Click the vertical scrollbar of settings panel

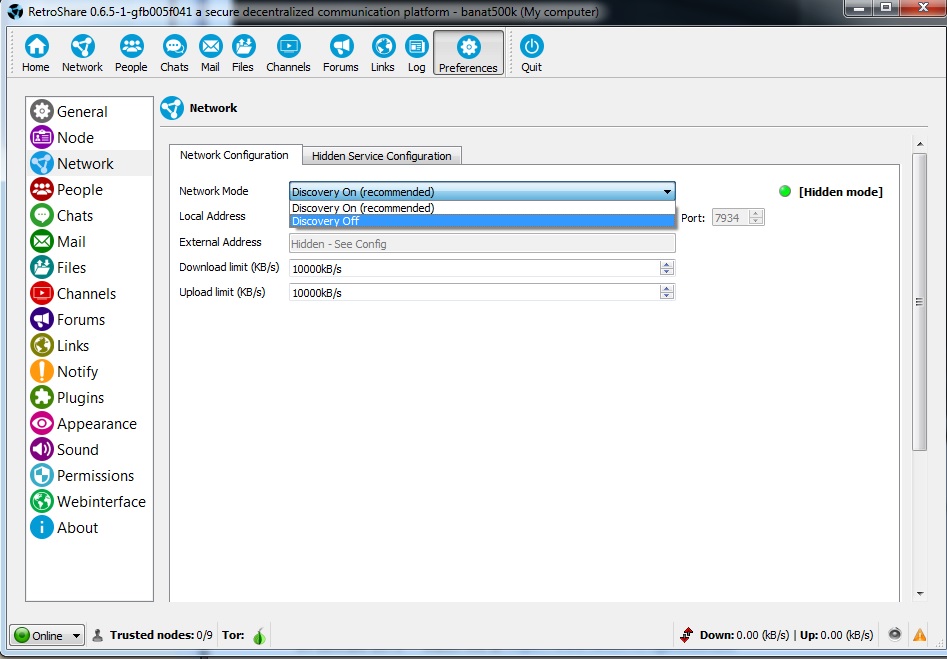click(919, 302)
